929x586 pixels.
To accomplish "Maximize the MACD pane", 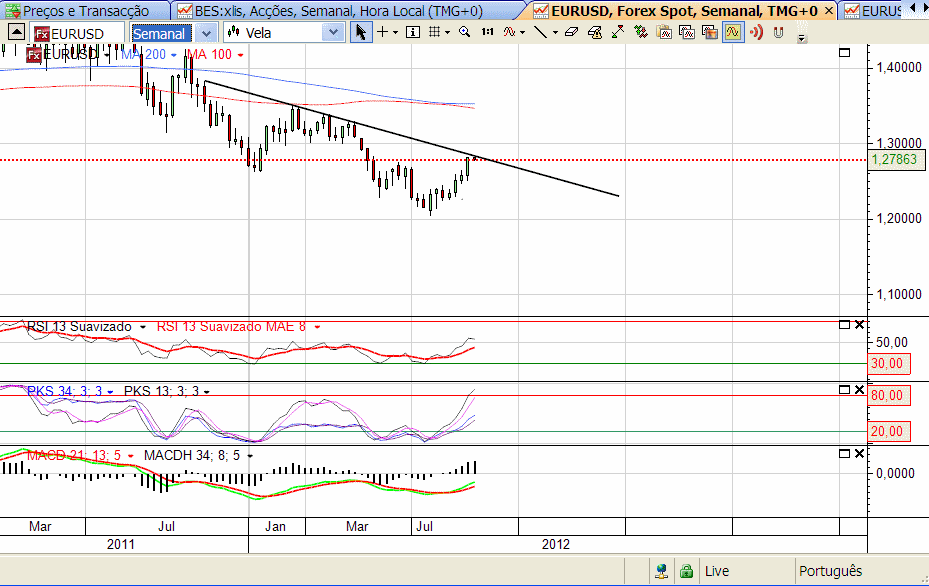I will pos(845,453).
